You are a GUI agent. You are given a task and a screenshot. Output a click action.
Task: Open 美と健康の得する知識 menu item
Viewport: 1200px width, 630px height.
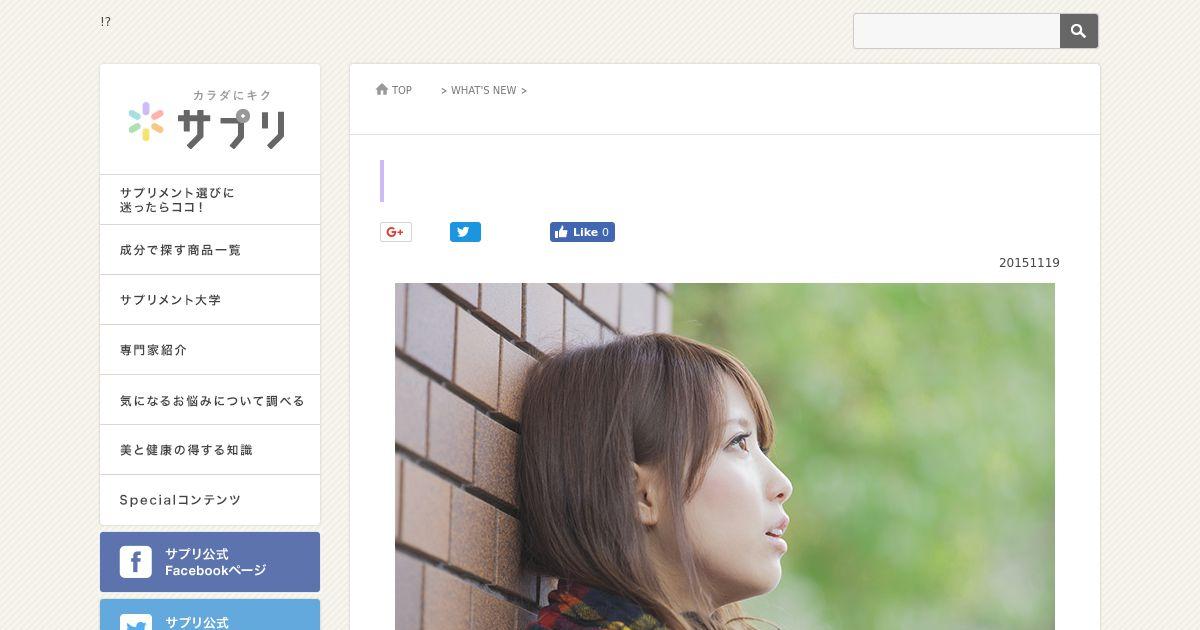click(210, 450)
